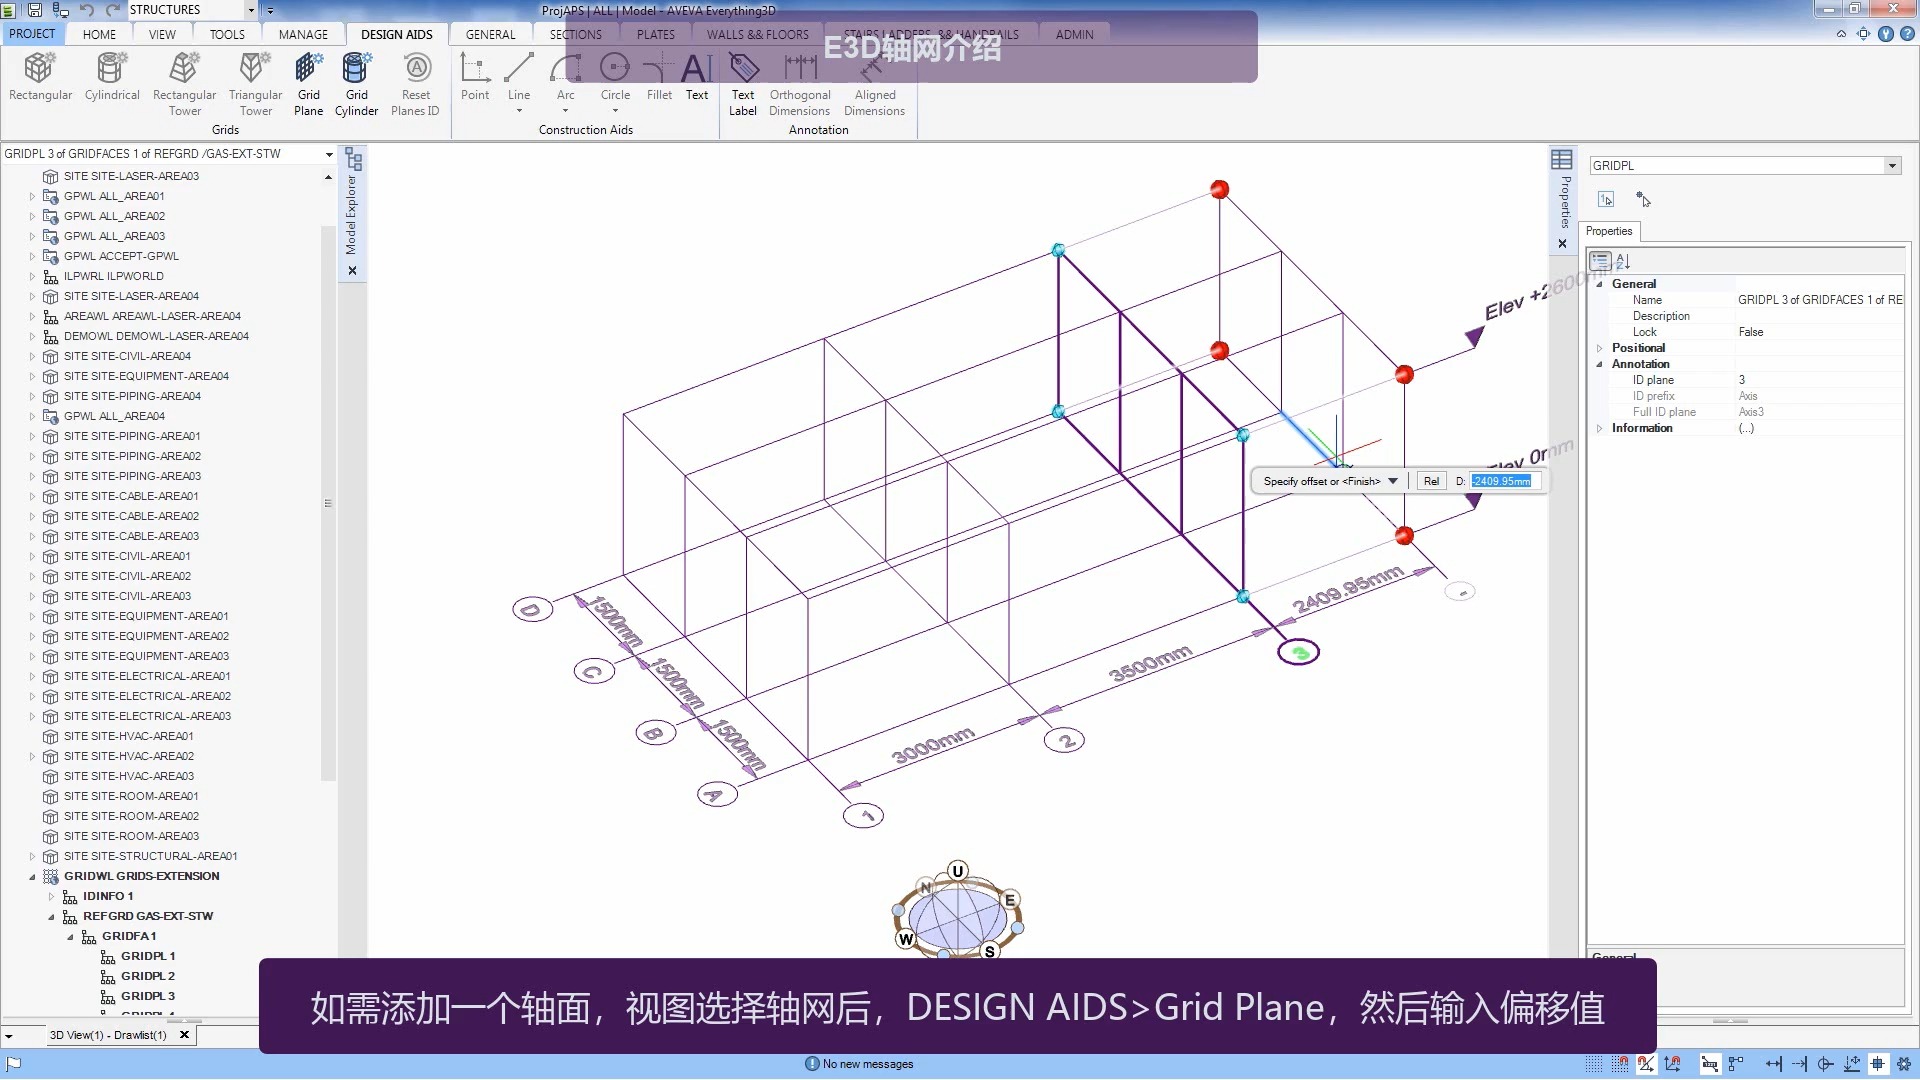Open the WALLS && FLOORS tab
1920x1080 pixels.
pos(758,33)
